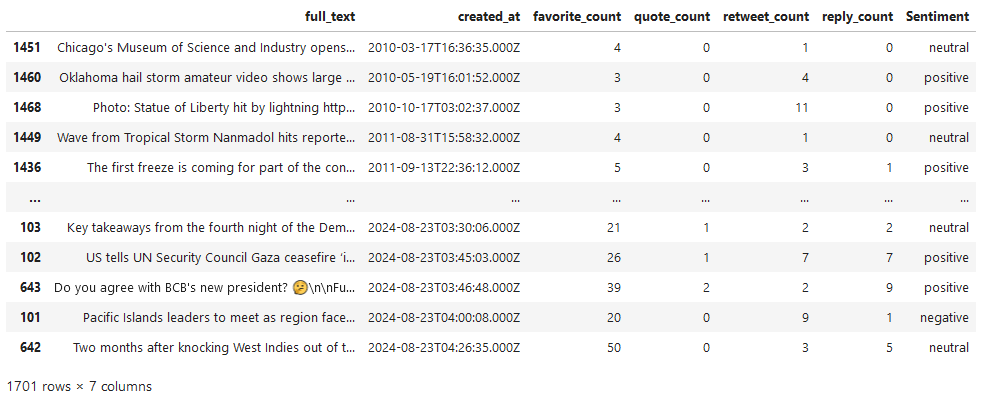Select row index 1468
Screen dimensions: 990x408
pyautogui.click(x=27, y=107)
